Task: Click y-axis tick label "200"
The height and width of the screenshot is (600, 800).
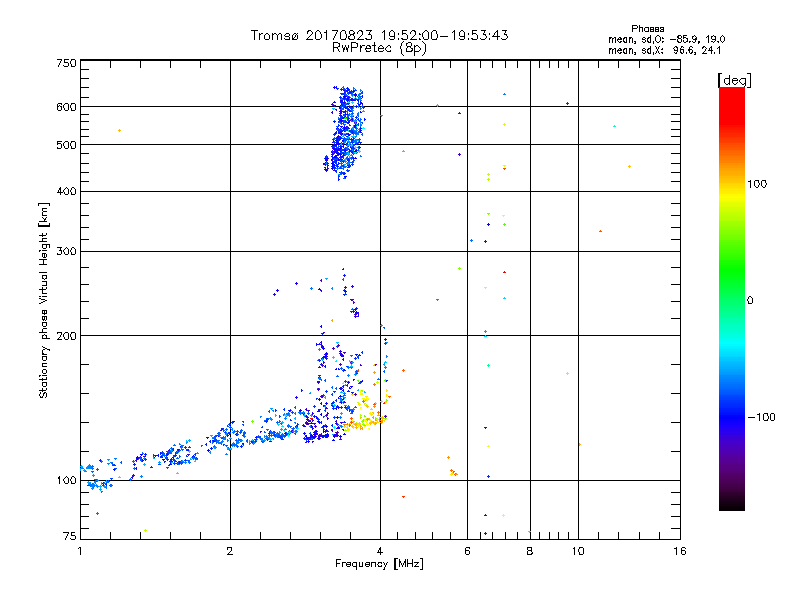Action: 66,336
